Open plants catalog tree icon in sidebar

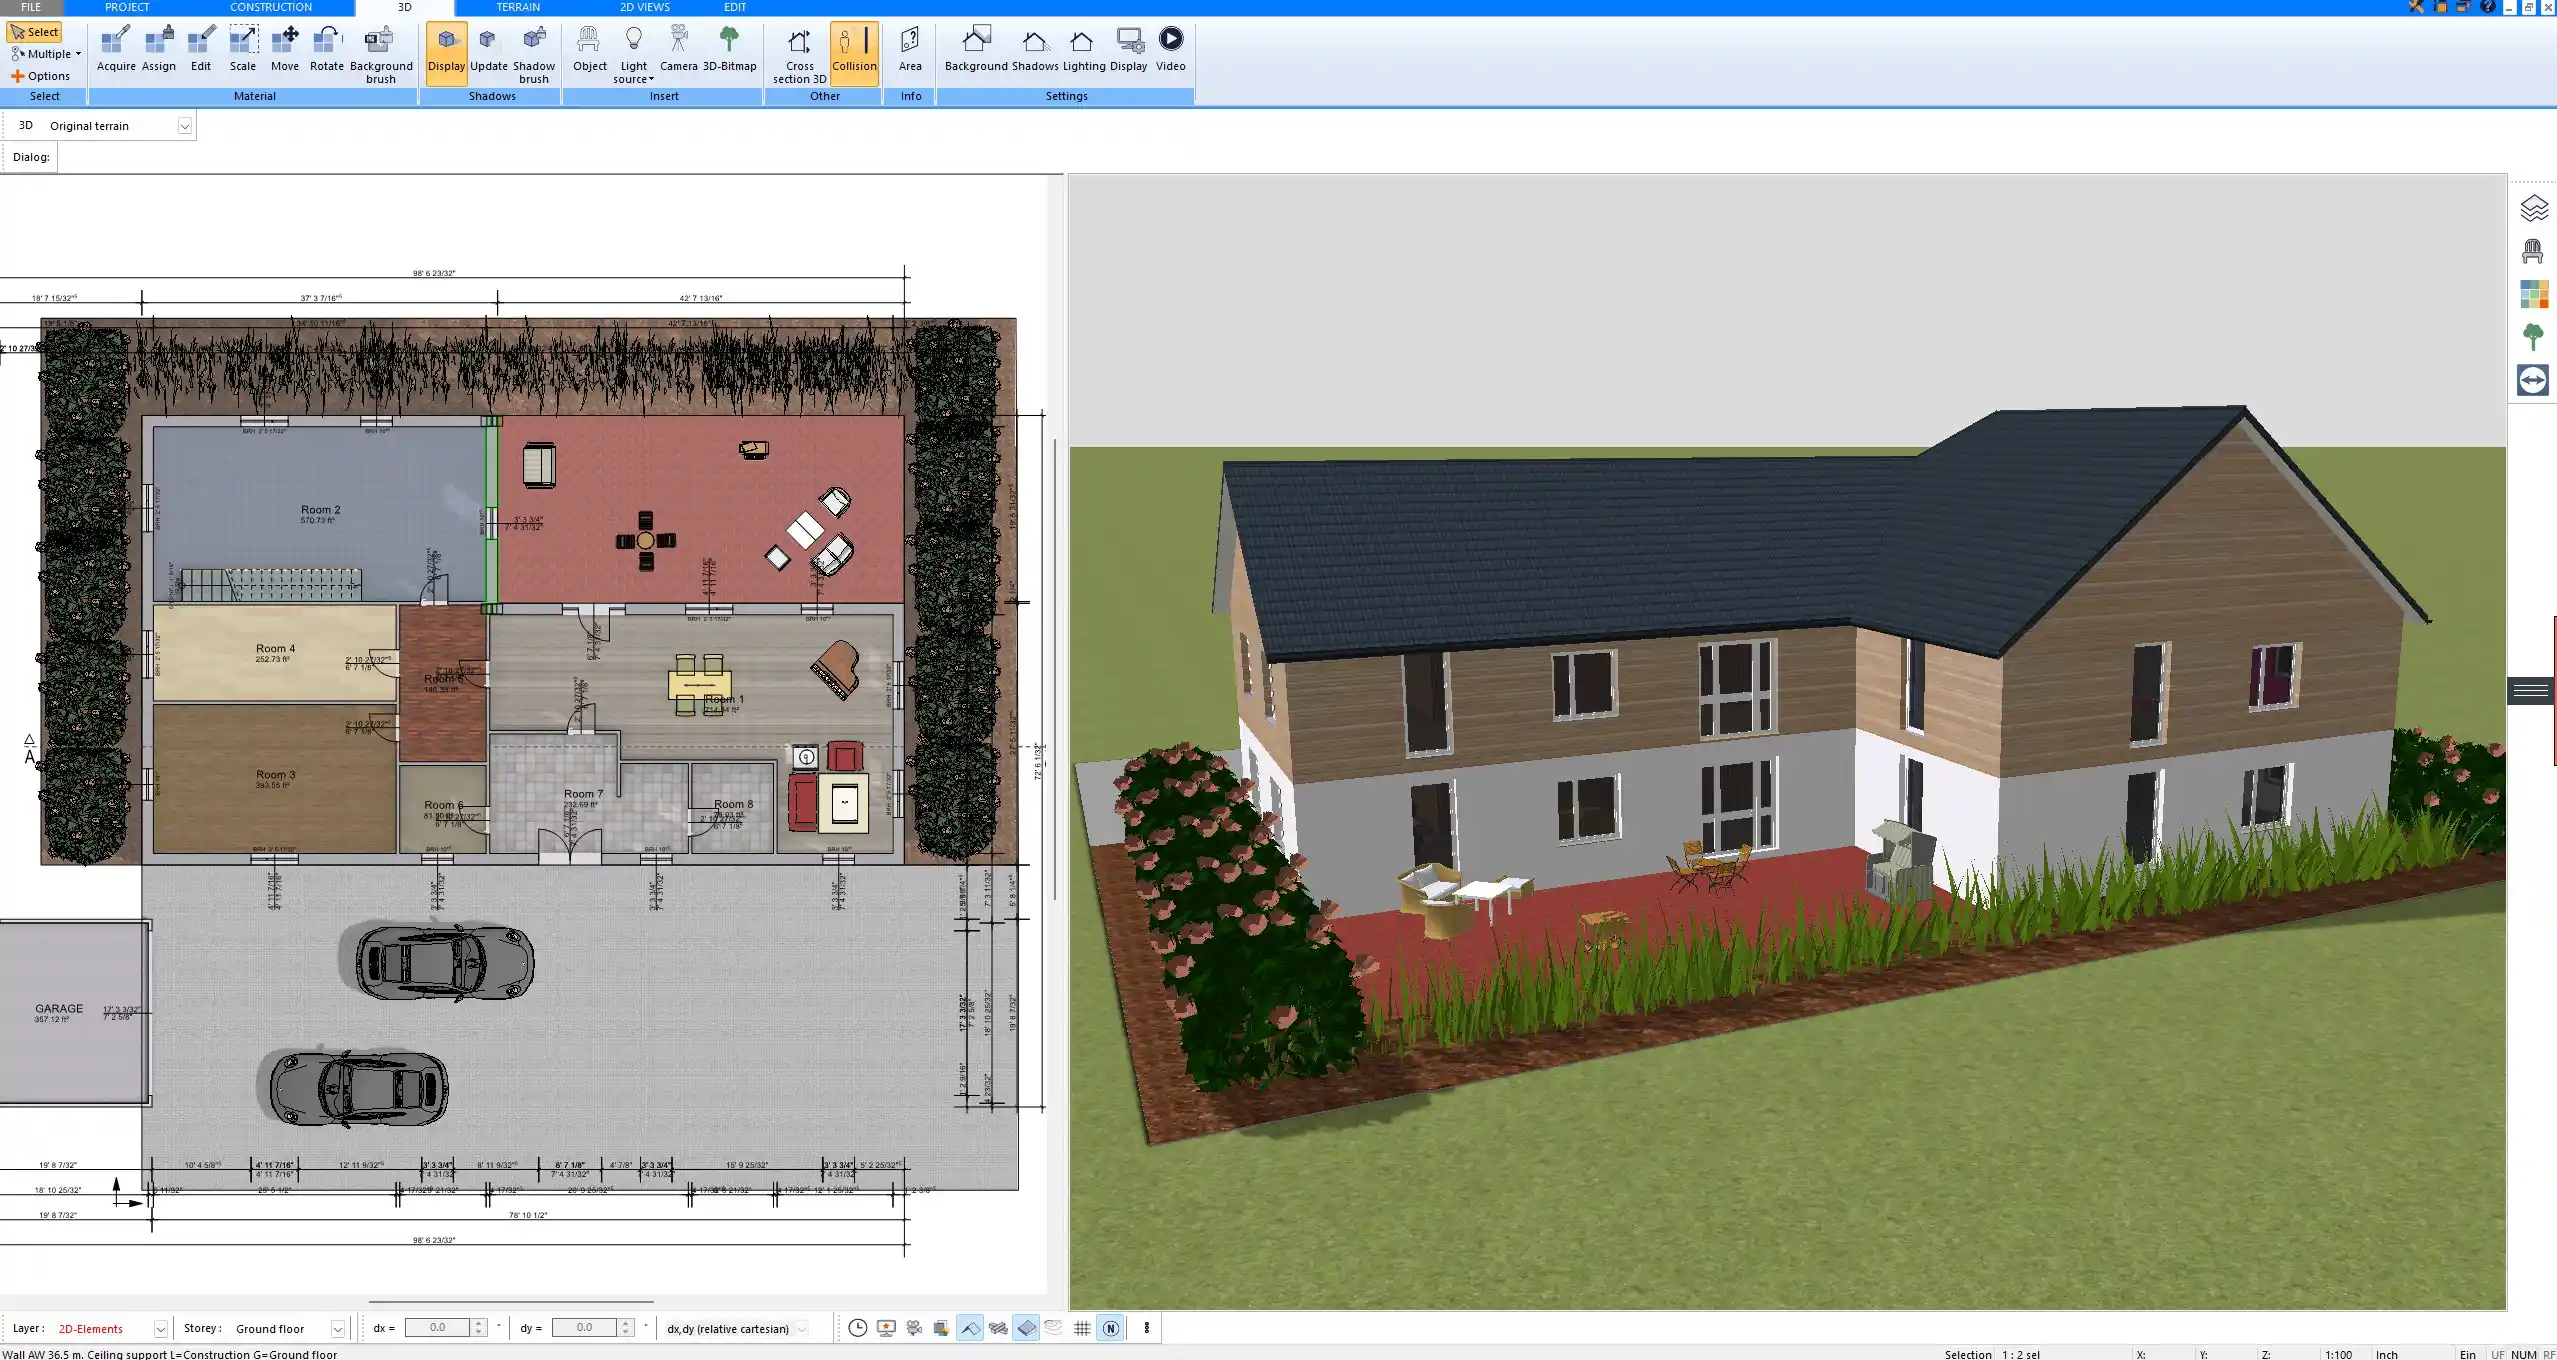[x=2533, y=337]
